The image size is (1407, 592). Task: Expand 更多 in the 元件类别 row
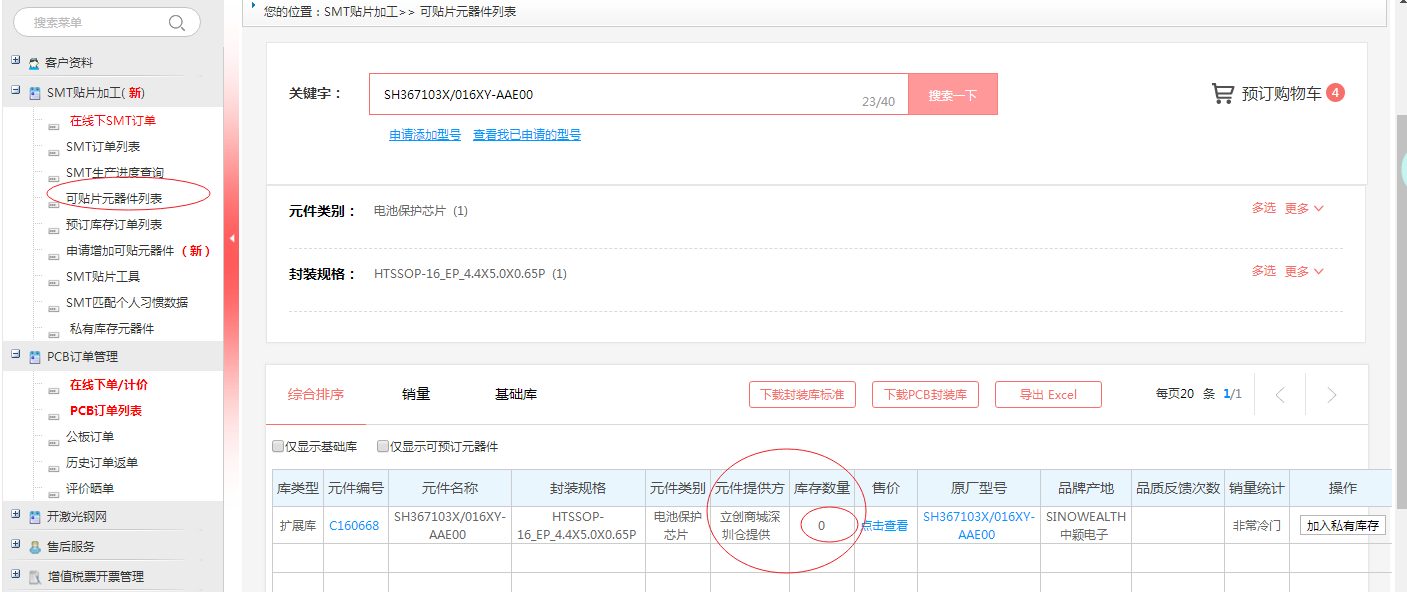(1304, 209)
